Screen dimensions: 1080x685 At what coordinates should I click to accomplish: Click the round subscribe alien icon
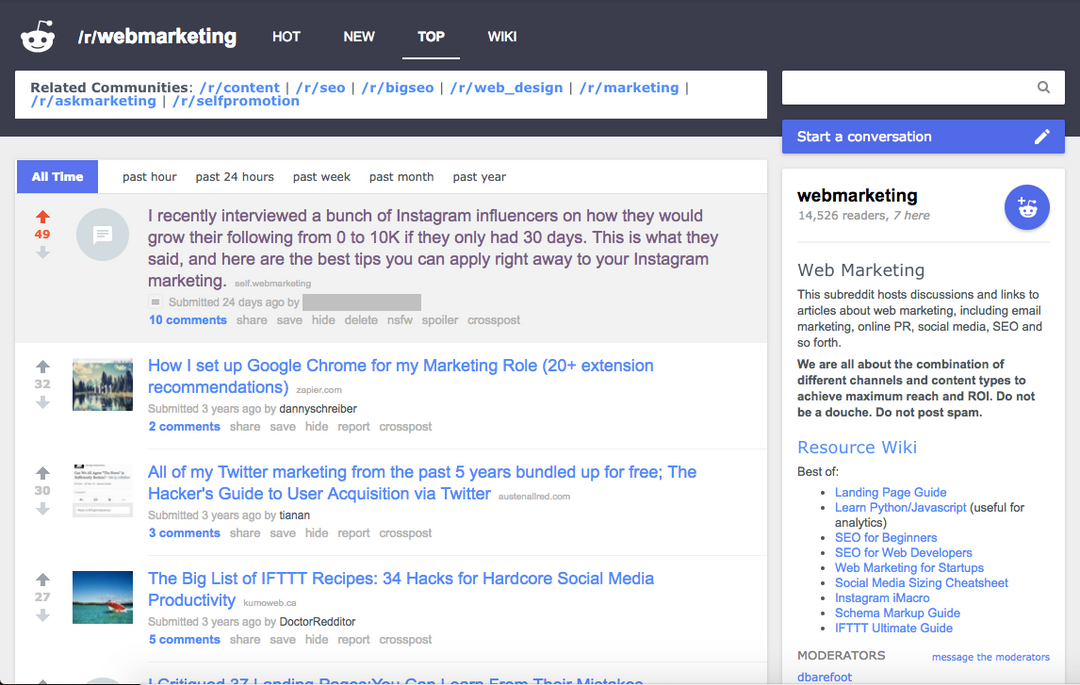pos(1026,207)
